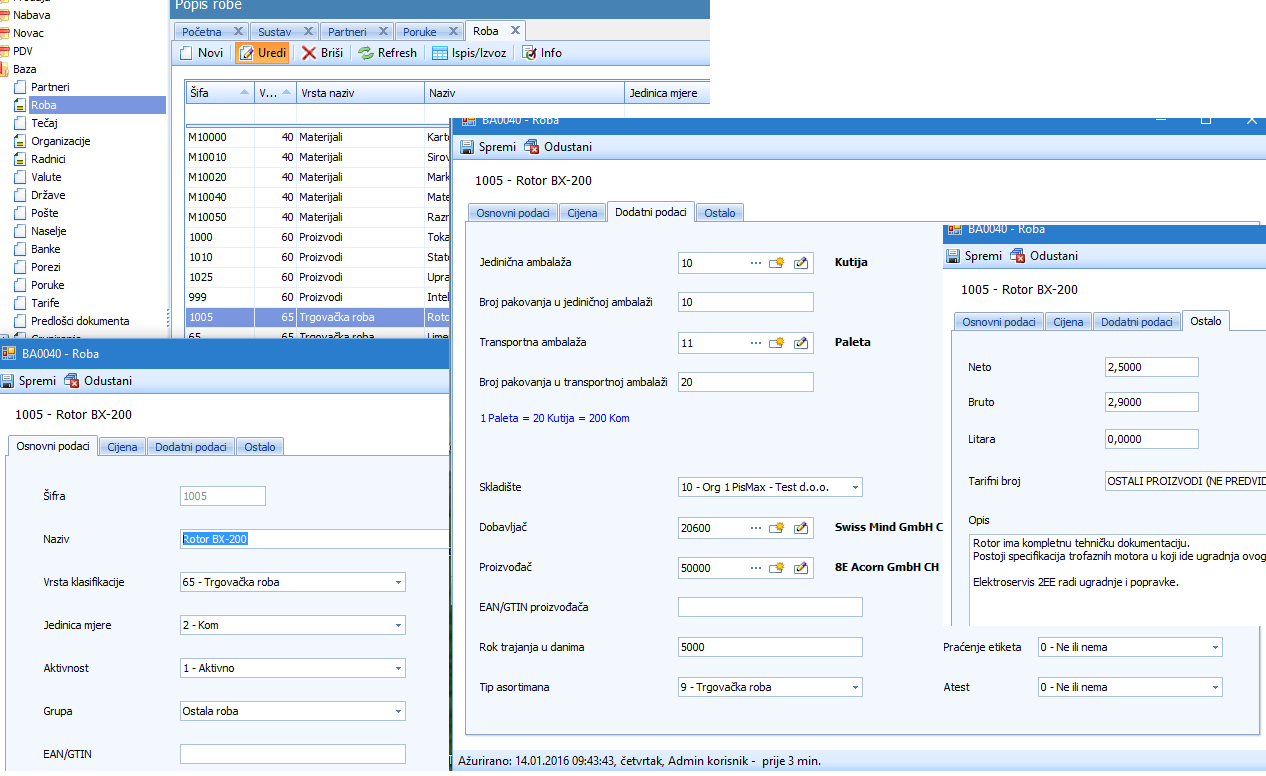The width and height of the screenshot is (1266, 776).
Task: Click the Info toolbar button
Action: 542,53
